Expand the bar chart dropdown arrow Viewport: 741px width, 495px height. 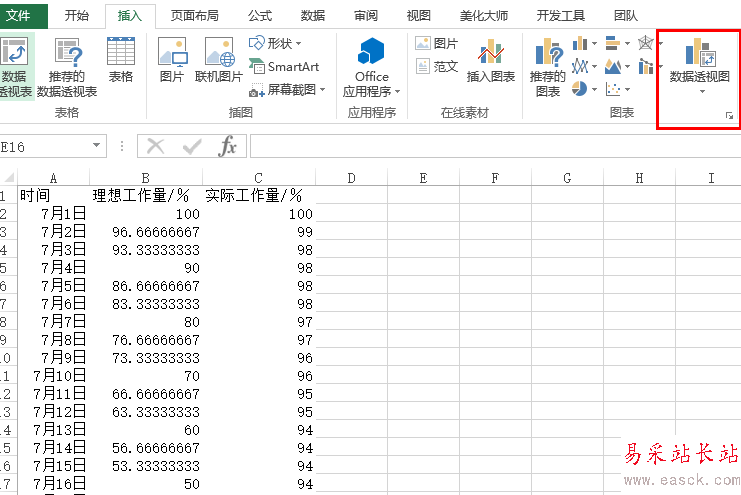point(627,43)
